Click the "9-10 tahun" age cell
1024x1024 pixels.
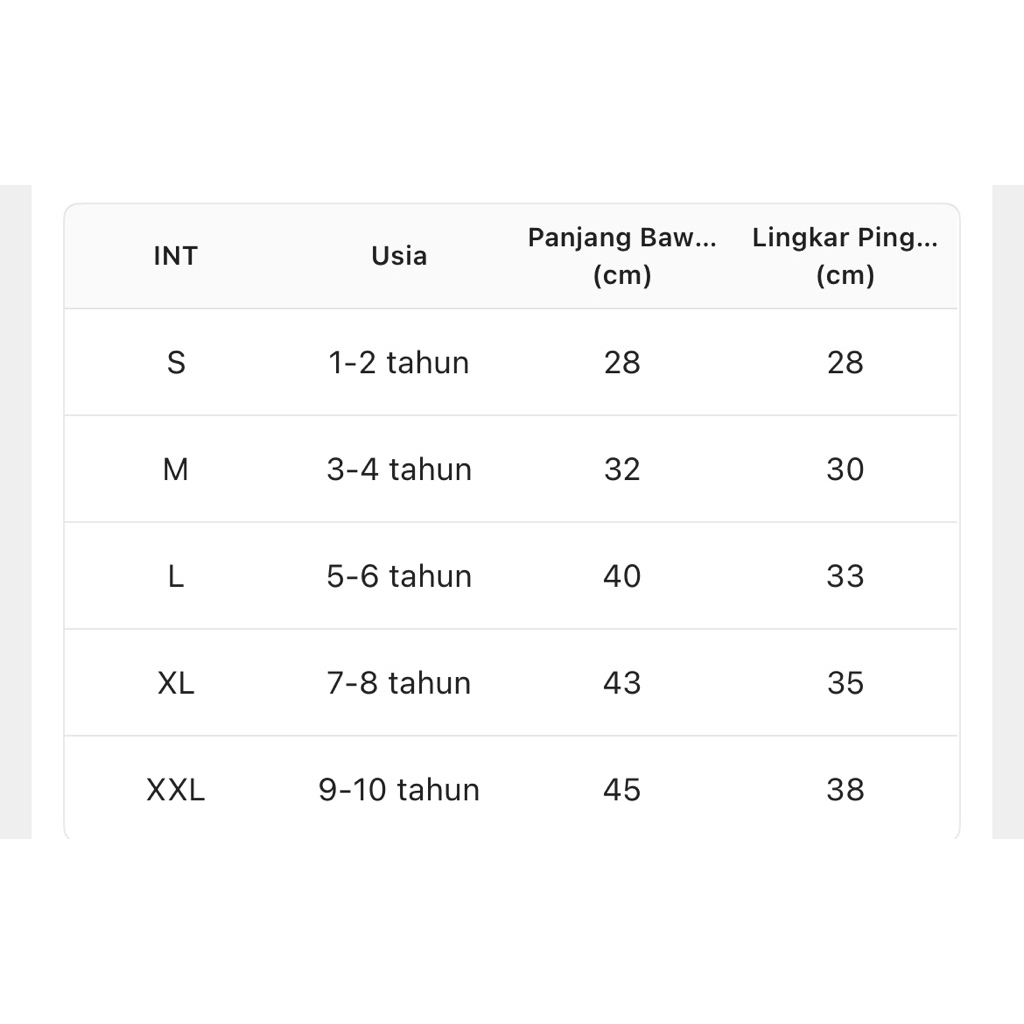(399, 790)
